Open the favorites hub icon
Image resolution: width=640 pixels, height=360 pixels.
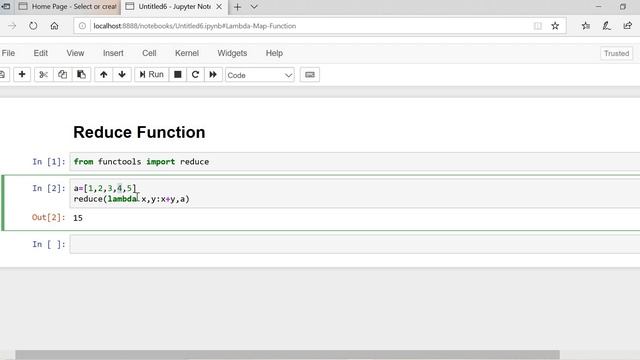point(586,26)
